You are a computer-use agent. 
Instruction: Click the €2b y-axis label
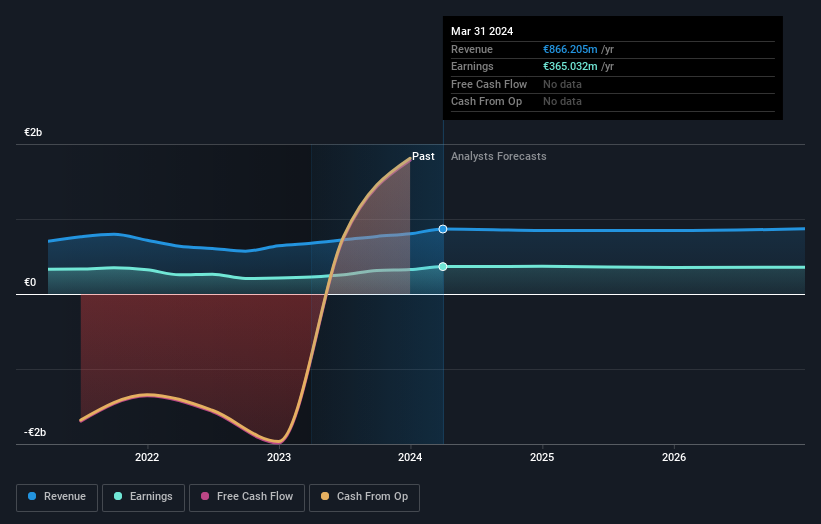33,132
